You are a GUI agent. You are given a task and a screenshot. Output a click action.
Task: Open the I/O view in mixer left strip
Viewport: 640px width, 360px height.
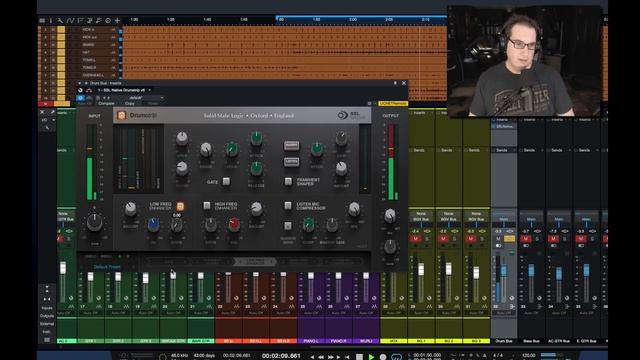click(x=44, y=120)
